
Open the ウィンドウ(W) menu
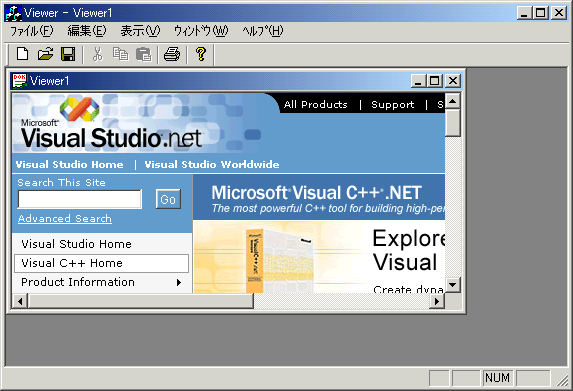201,31
